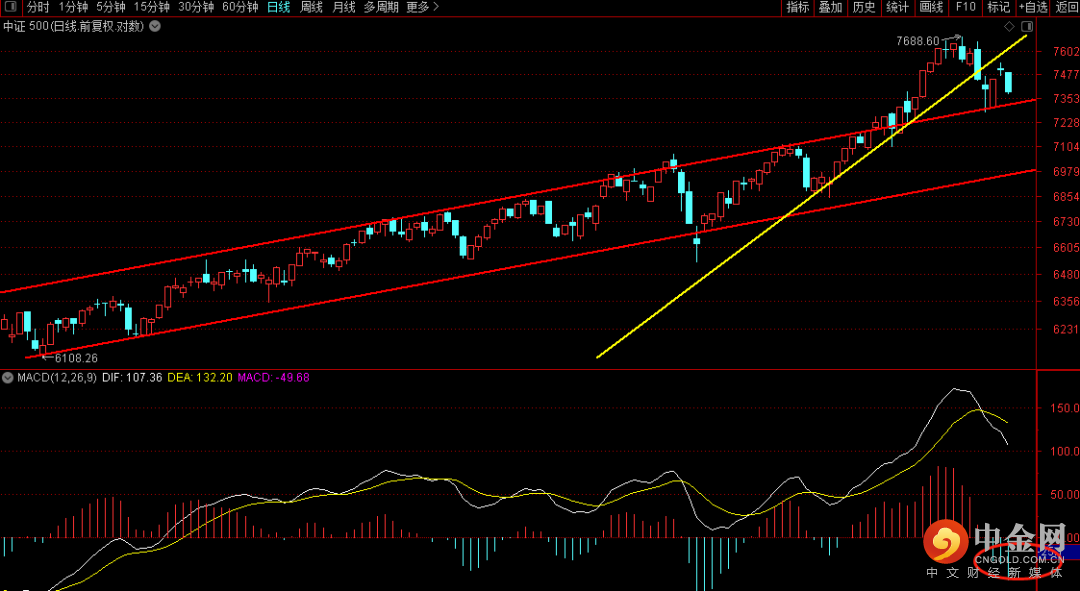Click the diamond marker icon above chart

[1009, 26]
